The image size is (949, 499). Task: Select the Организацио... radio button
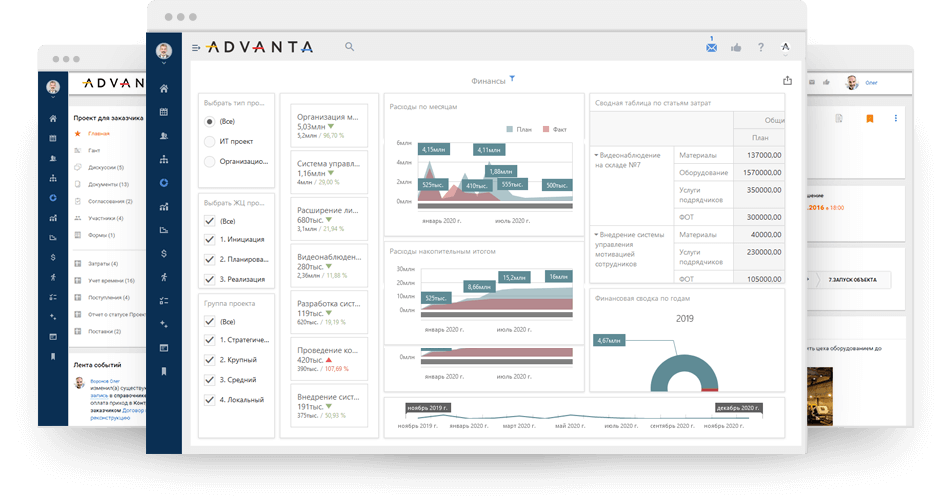[x=209, y=162]
